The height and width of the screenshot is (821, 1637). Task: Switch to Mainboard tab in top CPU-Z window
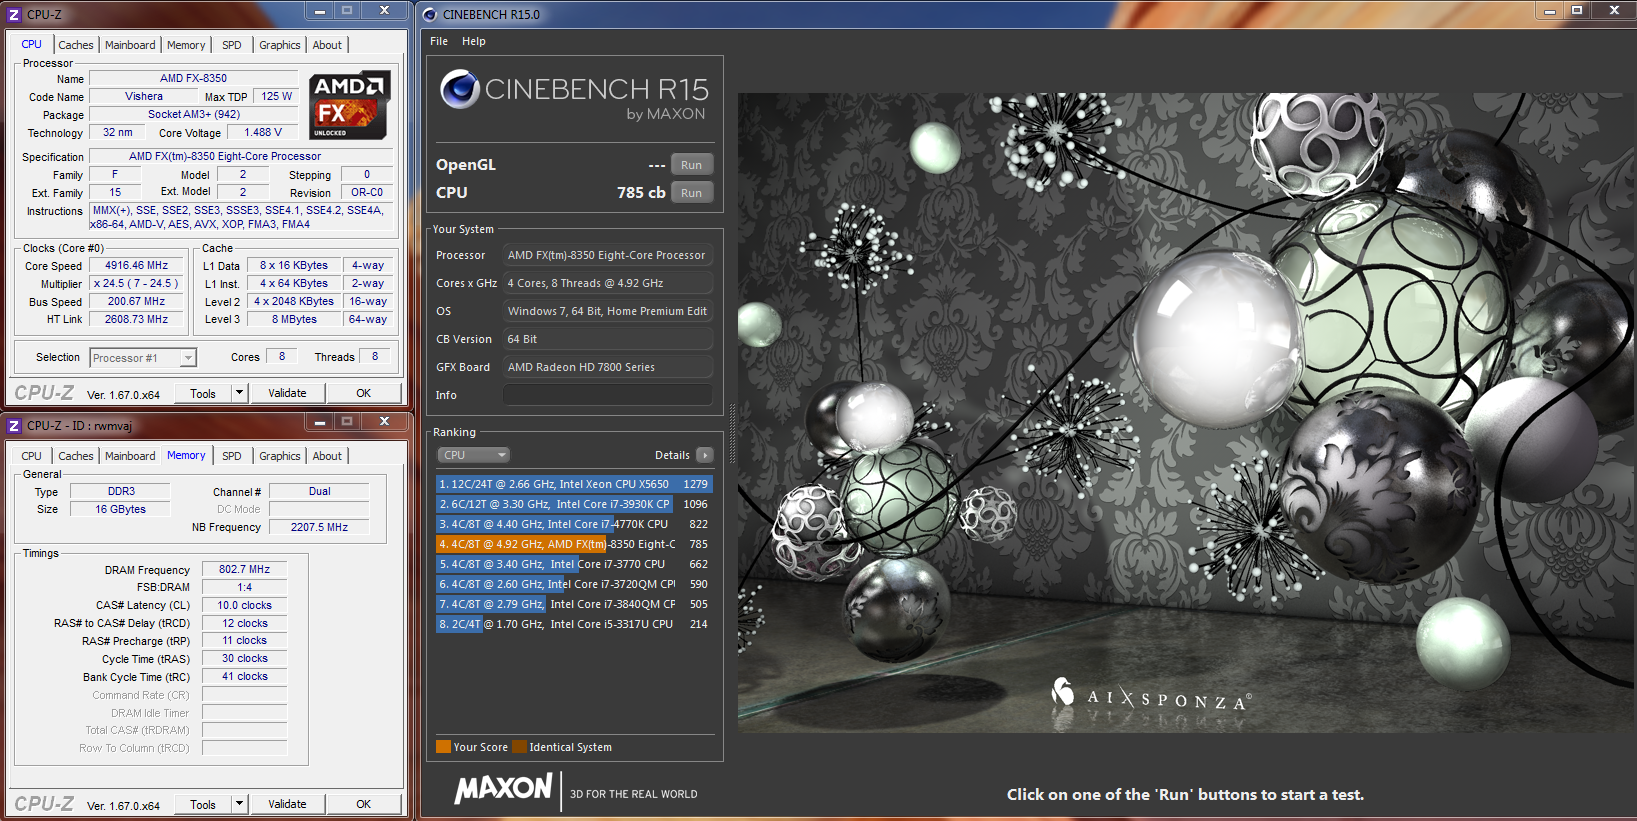coord(130,45)
